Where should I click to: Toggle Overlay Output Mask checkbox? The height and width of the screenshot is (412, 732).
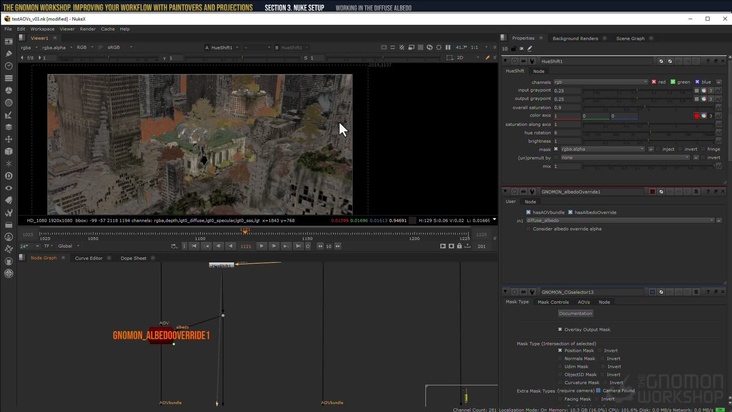point(560,329)
